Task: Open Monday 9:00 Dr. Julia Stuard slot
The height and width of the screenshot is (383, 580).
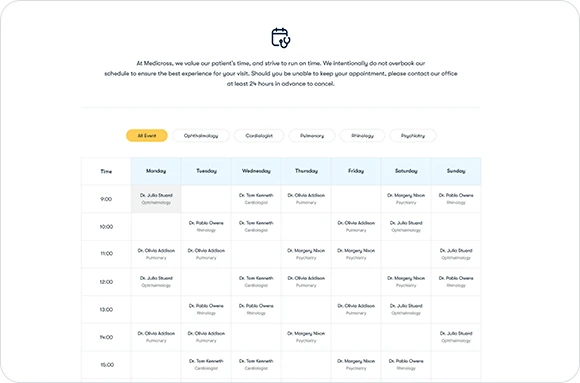Action: pos(156,199)
